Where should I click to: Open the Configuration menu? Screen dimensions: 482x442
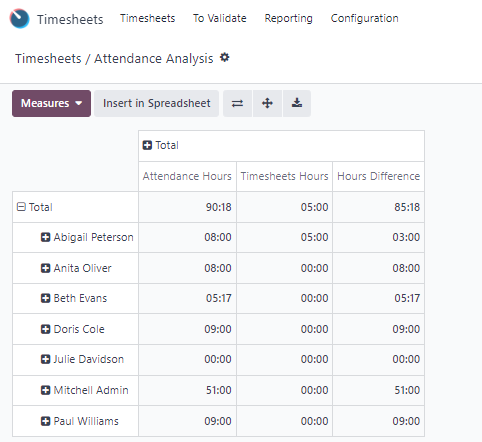pos(364,18)
